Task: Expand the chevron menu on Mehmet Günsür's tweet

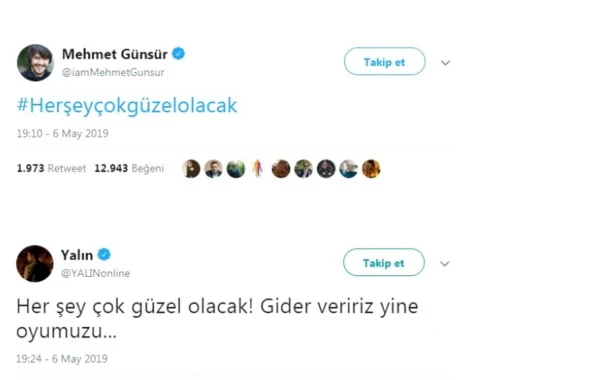Action: (445, 63)
